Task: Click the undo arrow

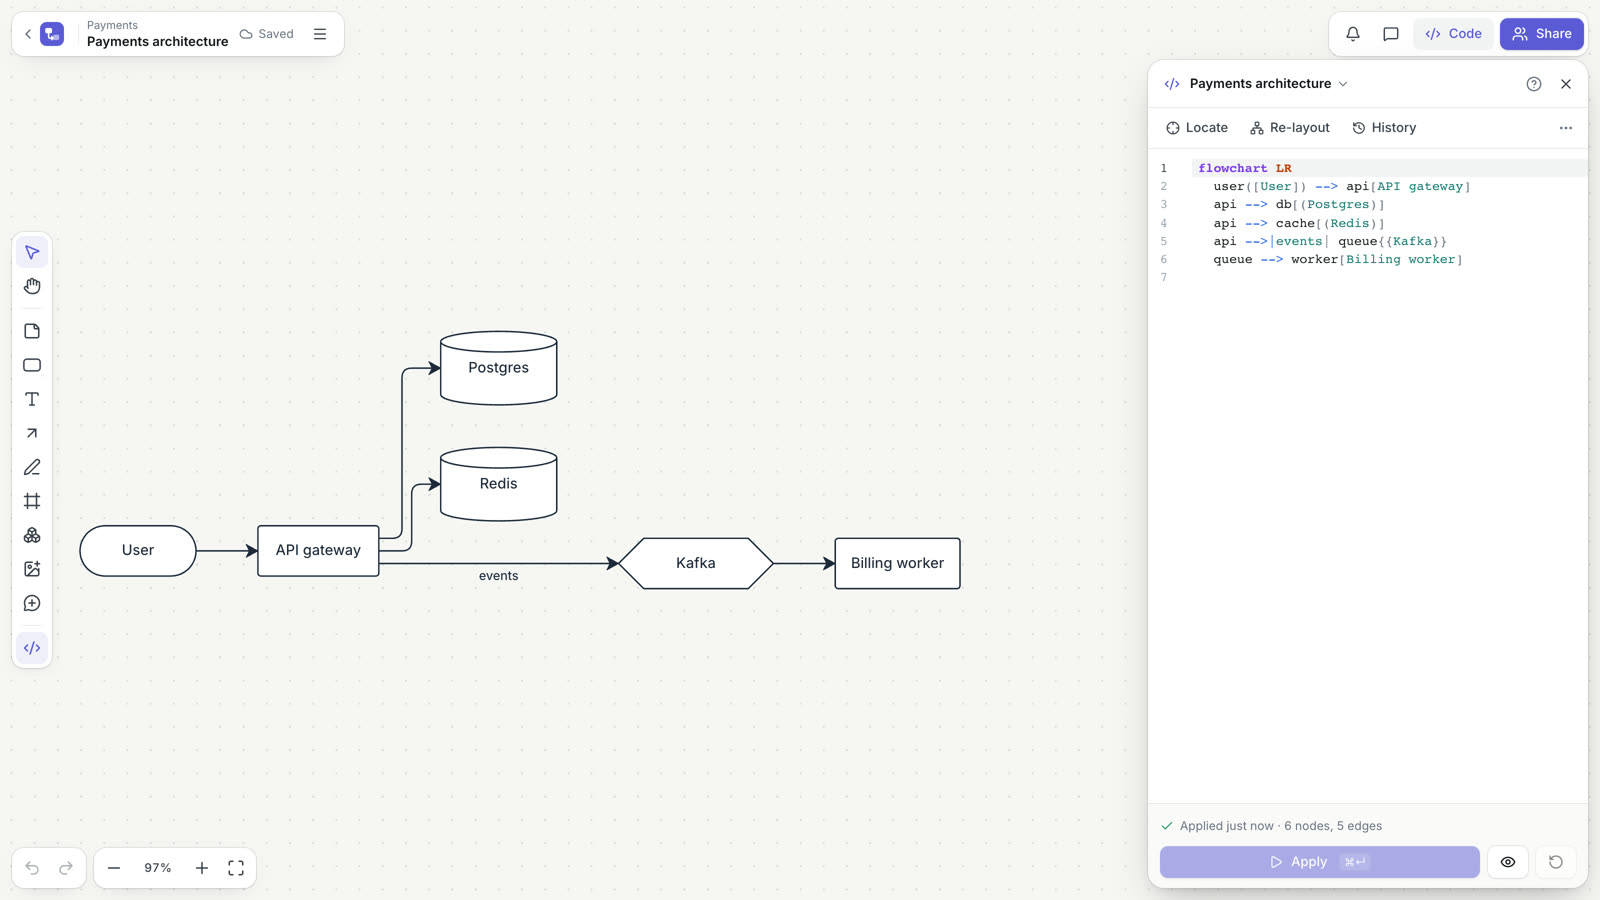Action: point(32,868)
